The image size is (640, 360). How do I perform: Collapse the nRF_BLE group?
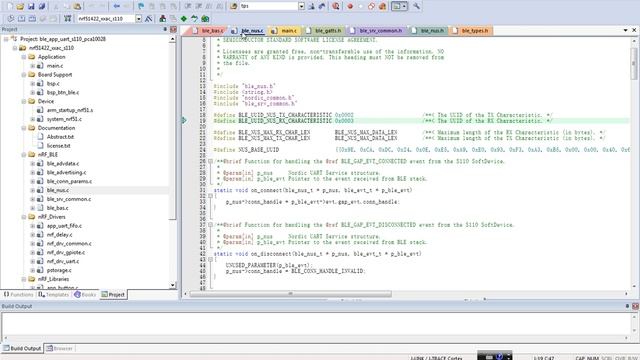click(x=24, y=155)
